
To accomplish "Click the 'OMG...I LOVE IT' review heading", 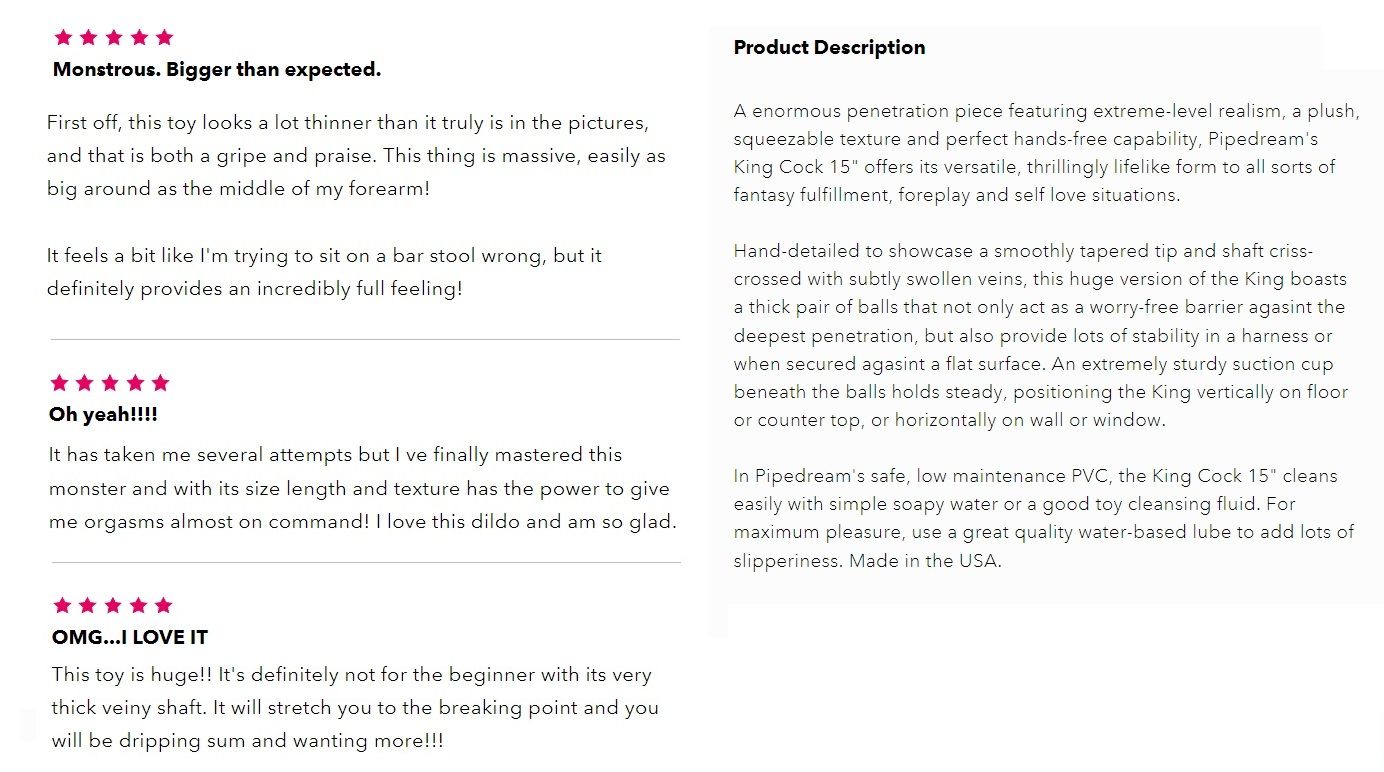I will pos(130,637).
